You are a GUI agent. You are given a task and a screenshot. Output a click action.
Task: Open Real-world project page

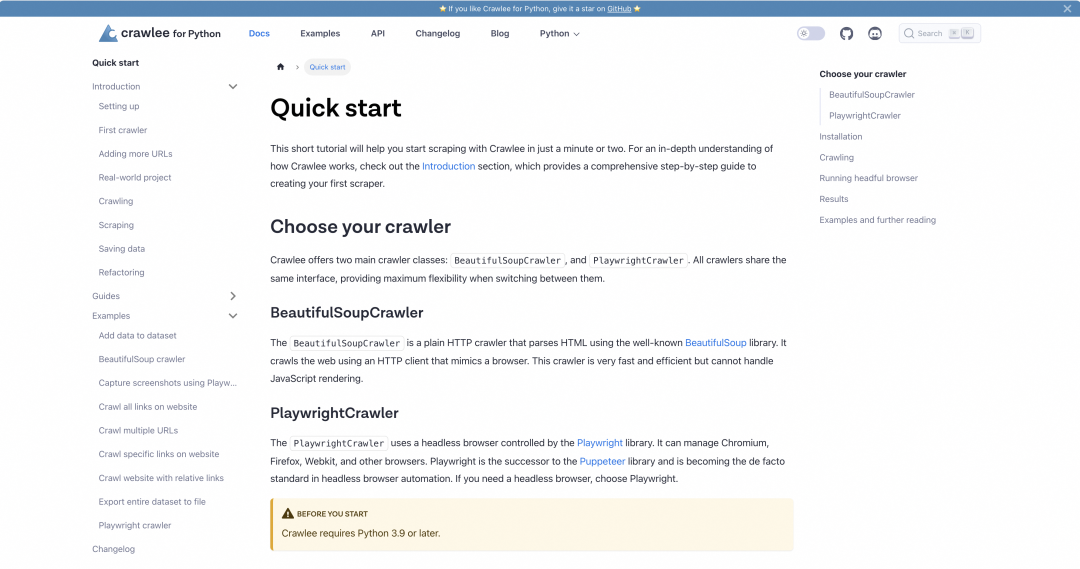[x=135, y=178]
